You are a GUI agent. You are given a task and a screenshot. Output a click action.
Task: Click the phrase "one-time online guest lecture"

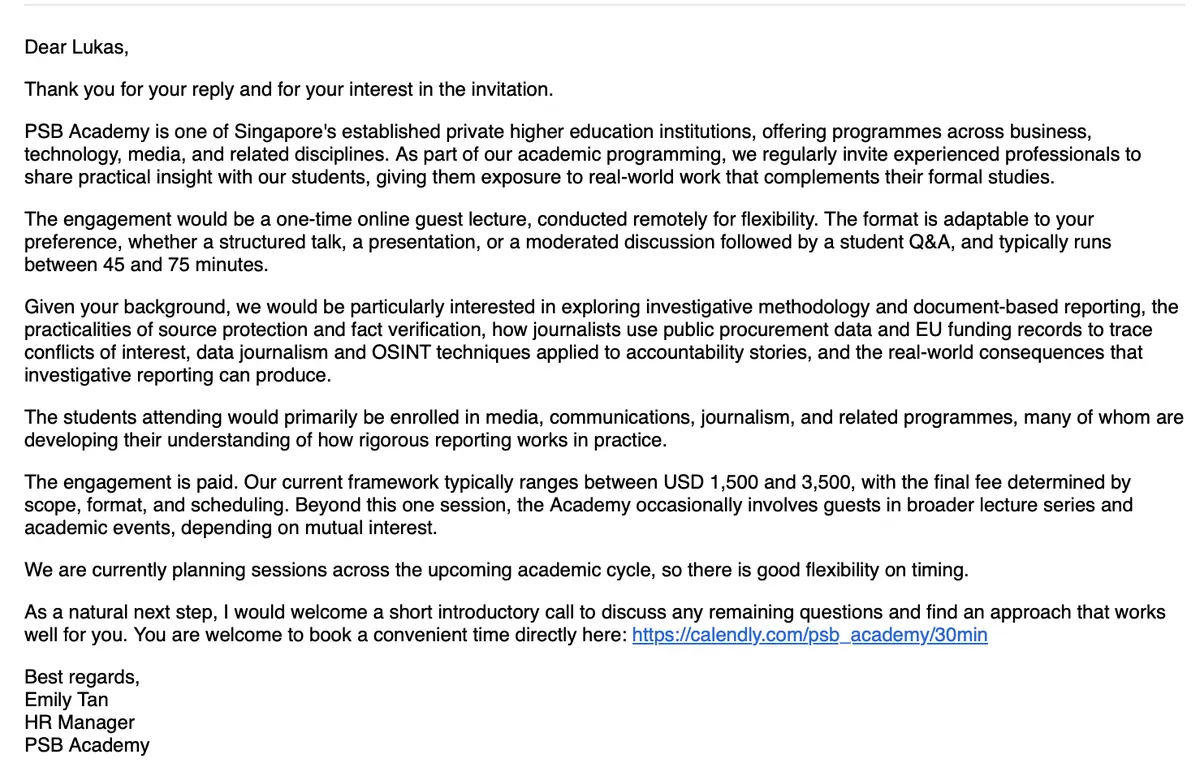[x=398, y=219]
